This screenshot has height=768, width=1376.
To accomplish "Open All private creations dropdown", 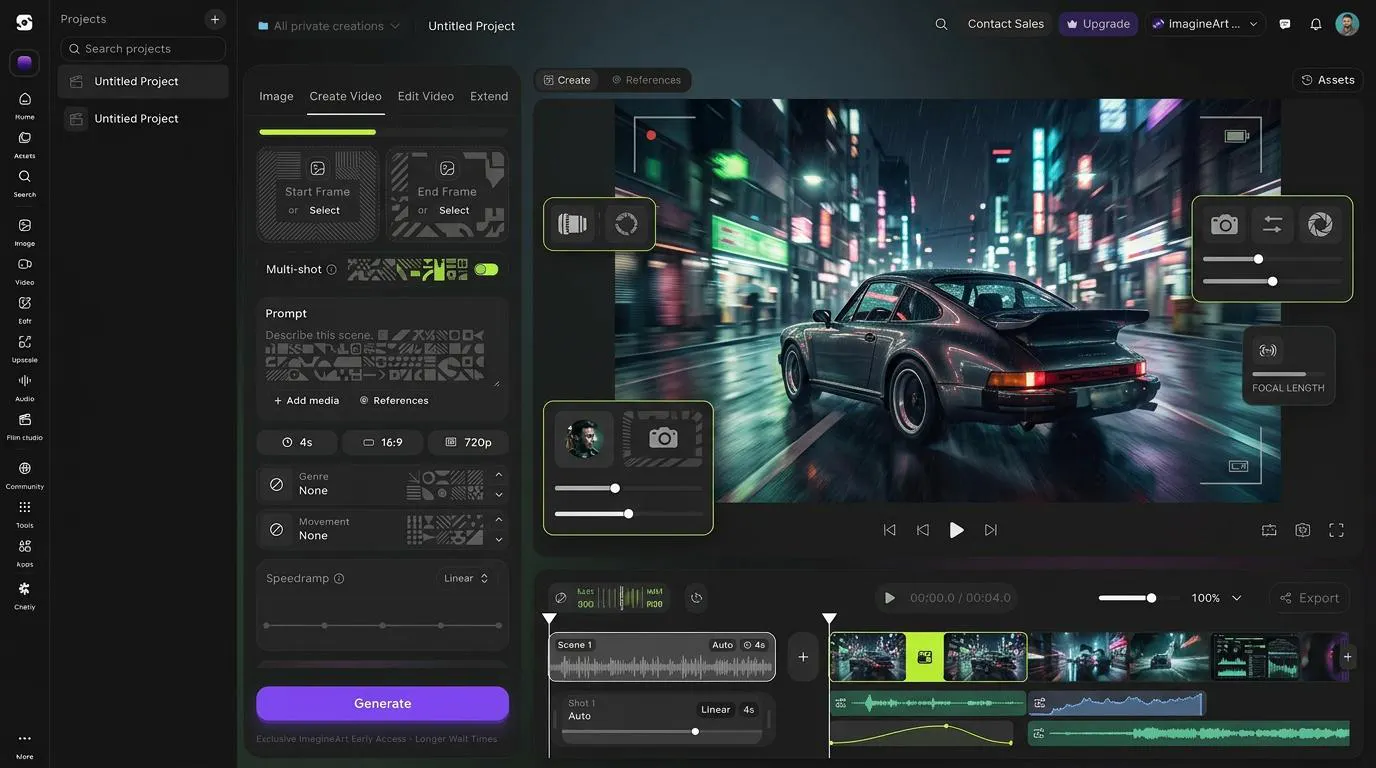I will tap(329, 26).
